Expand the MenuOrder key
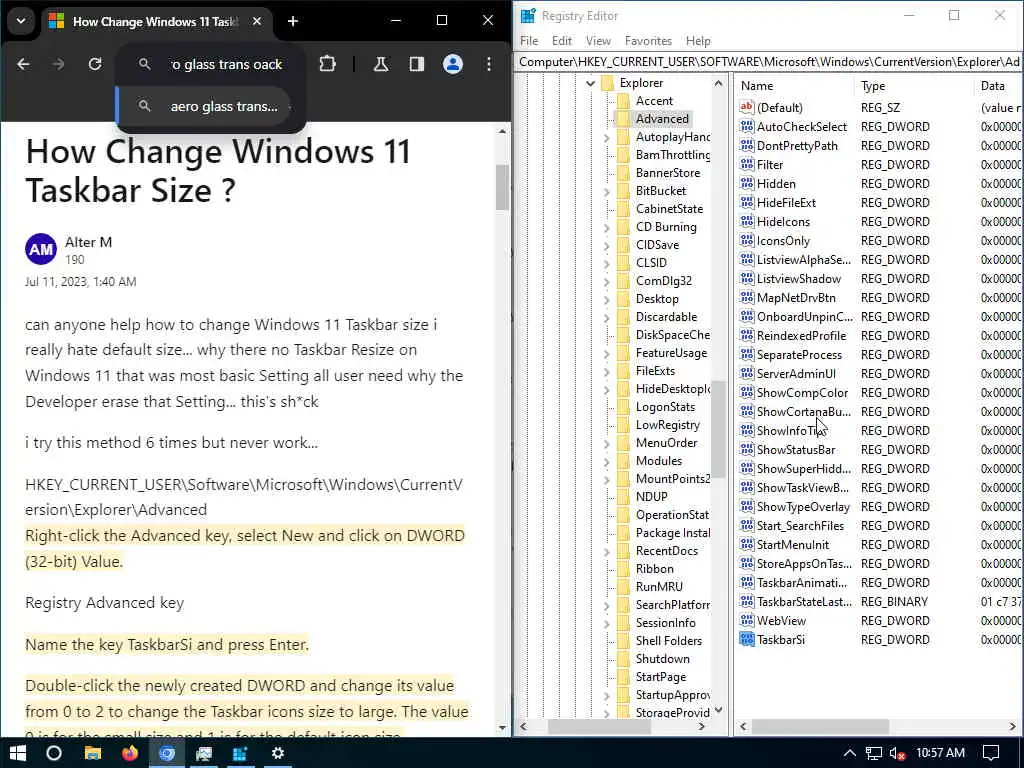Image resolution: width=1024 pixels, height=768 pixels. pos(607,443)
